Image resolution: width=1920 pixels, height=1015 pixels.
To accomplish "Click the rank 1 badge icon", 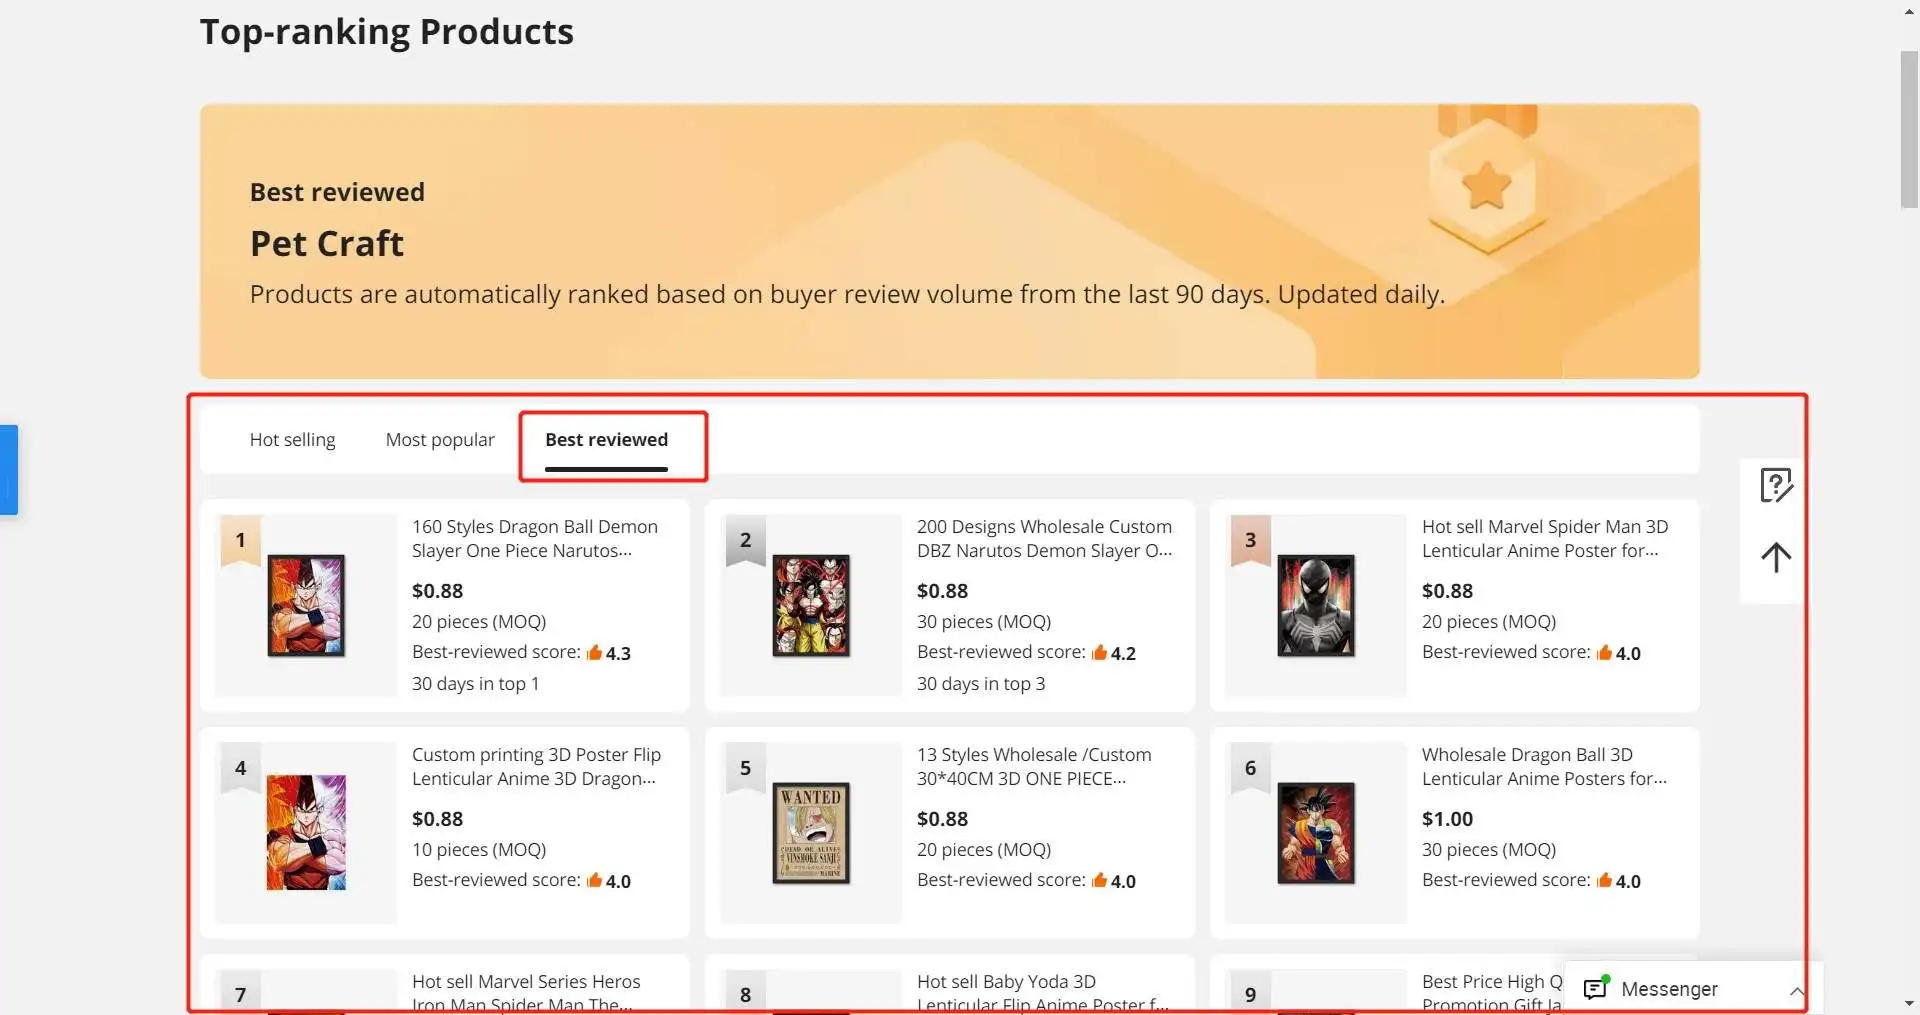I will 240,541.
